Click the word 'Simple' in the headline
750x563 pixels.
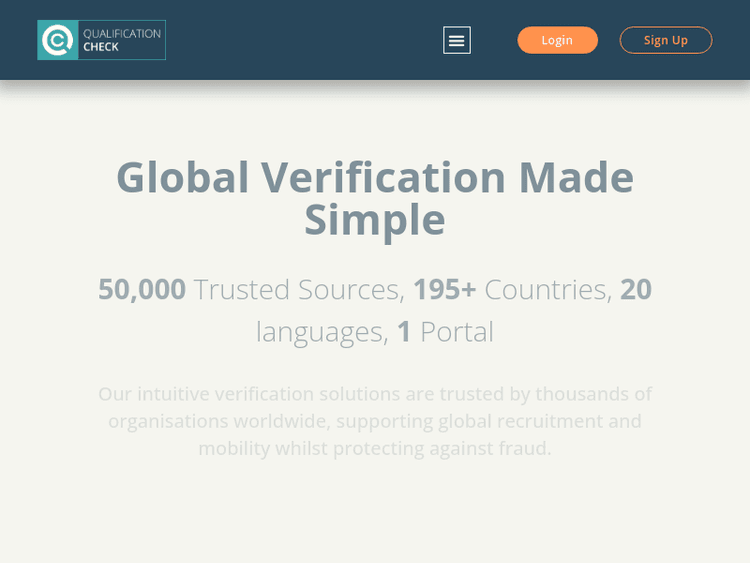[375, 221]
